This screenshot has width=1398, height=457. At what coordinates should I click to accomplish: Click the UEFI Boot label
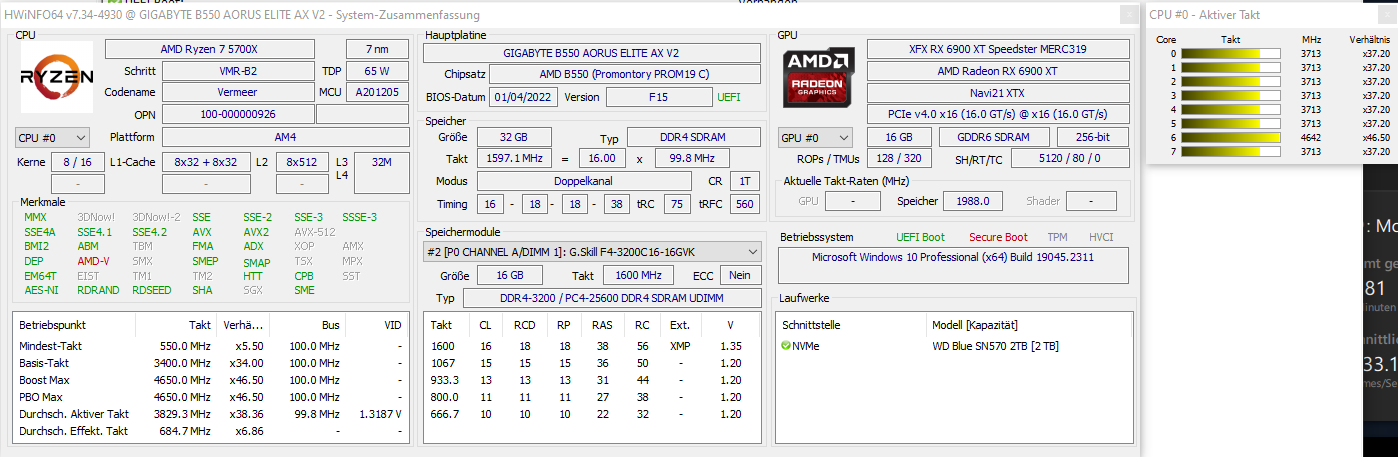921,237
